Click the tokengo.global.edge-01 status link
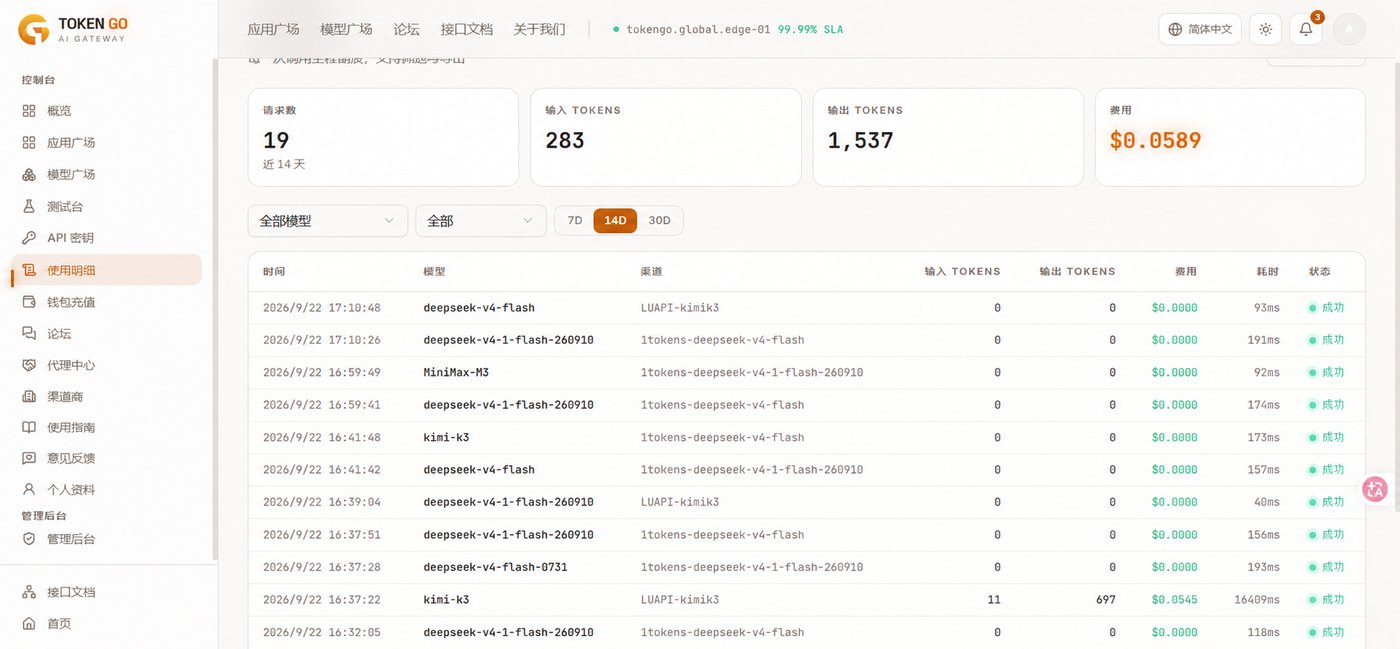The width and height of the screenshot is (1400, 649). click(698, 29)
